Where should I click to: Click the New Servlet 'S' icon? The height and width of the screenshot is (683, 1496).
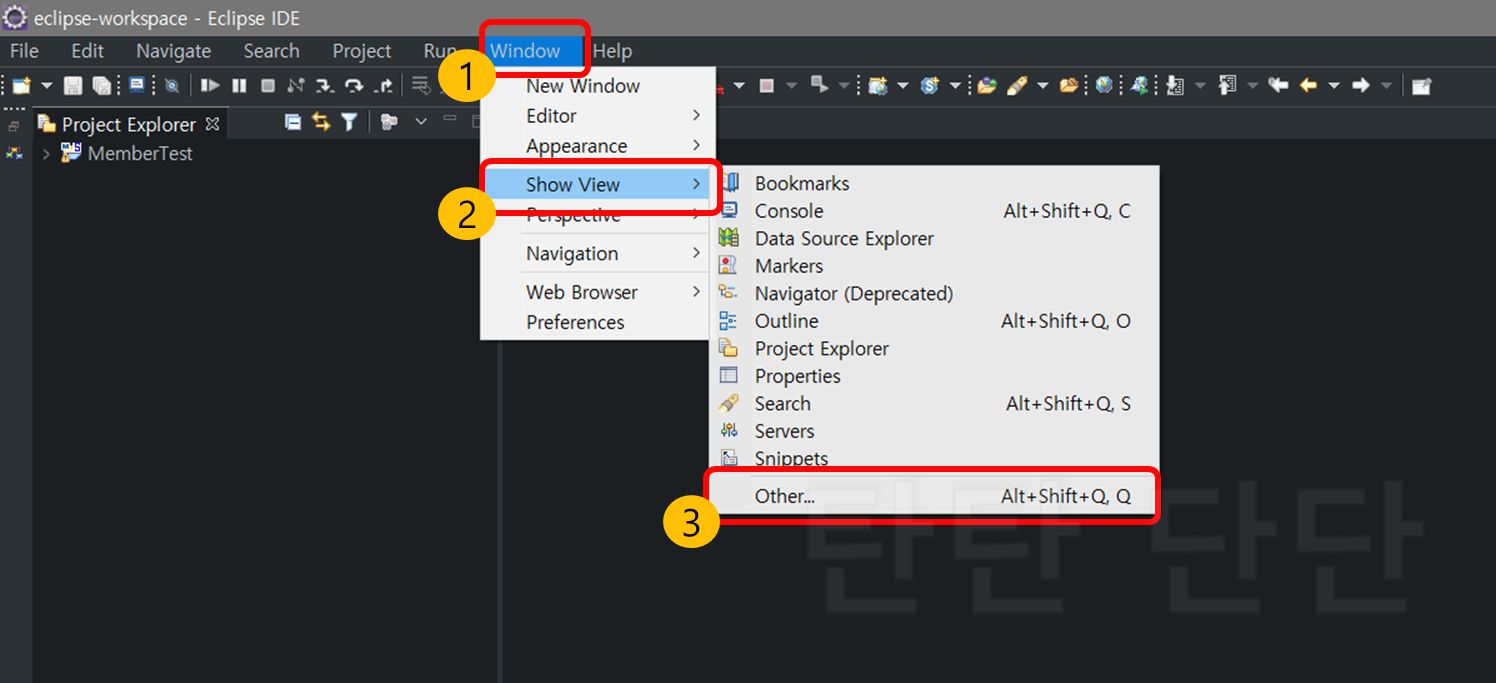tap(930, 85)
